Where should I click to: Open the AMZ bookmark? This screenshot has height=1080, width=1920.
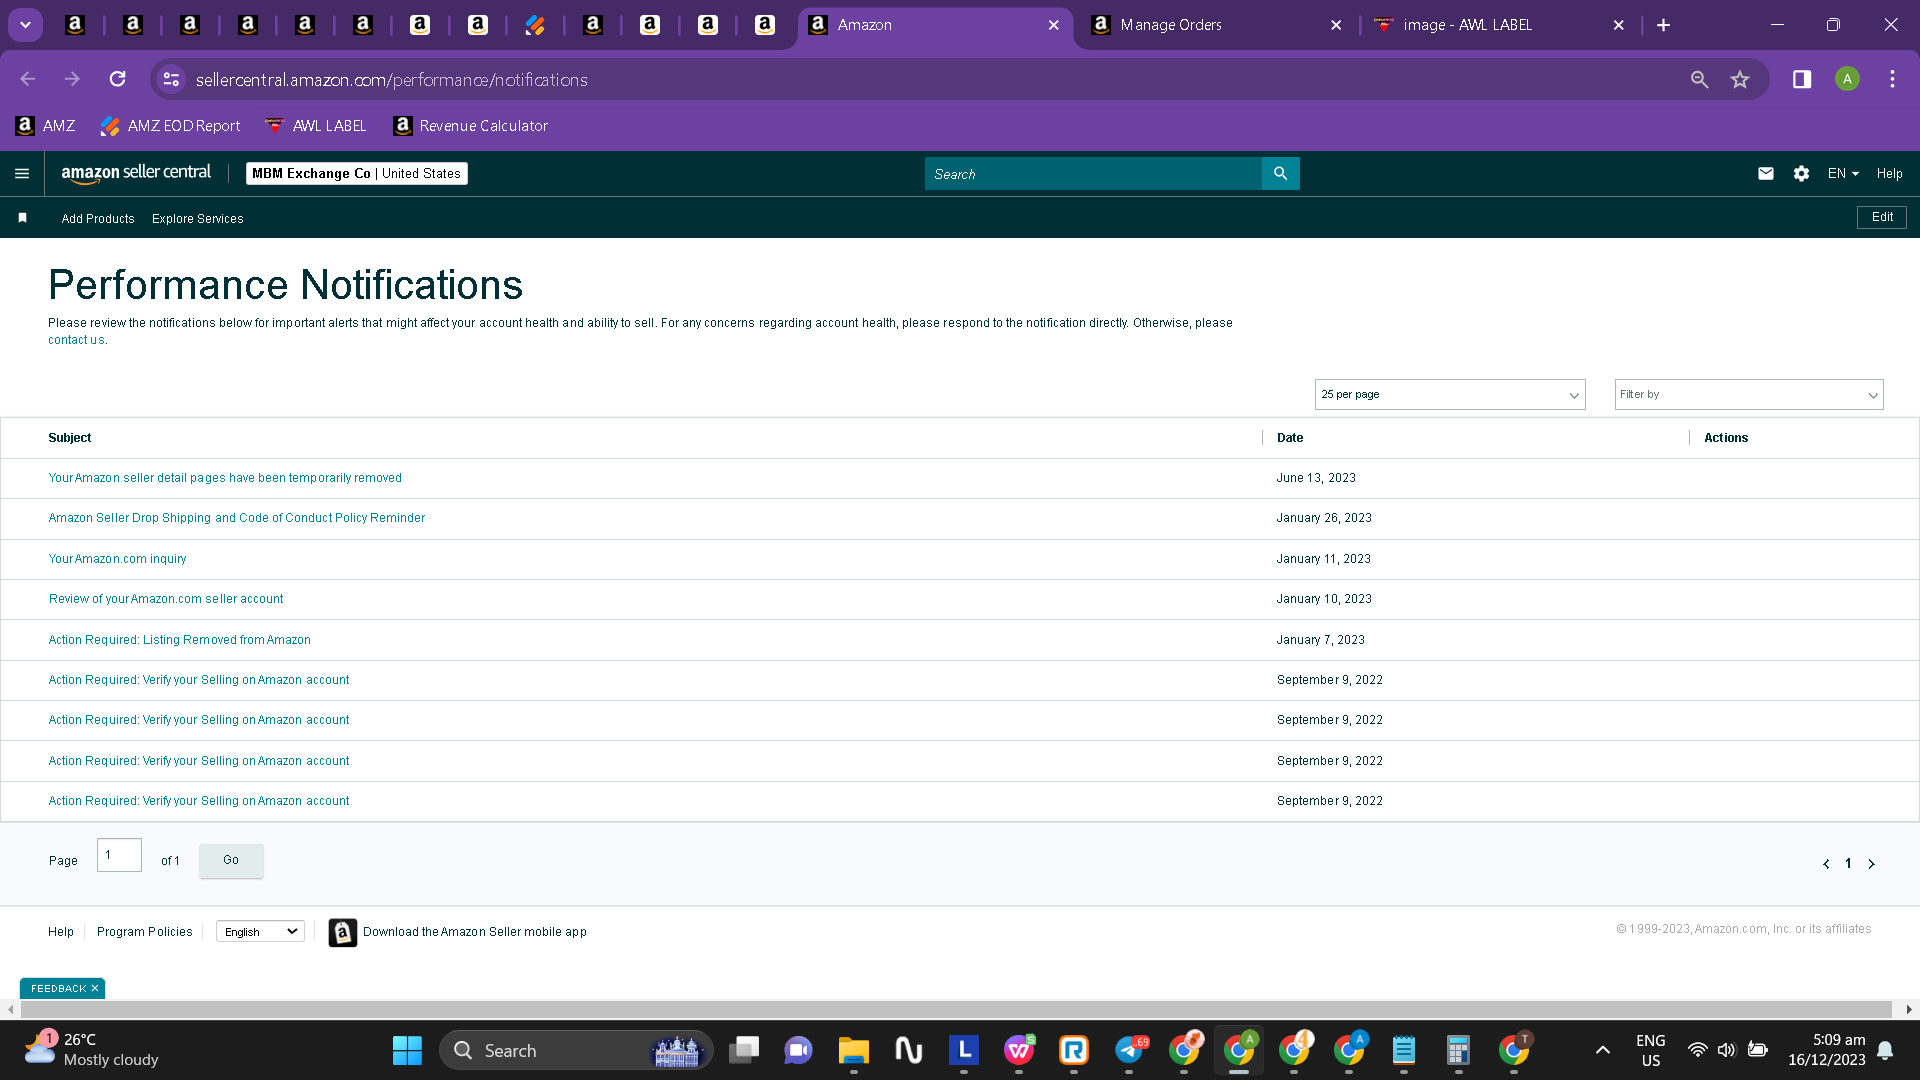(x=45, y=126)
